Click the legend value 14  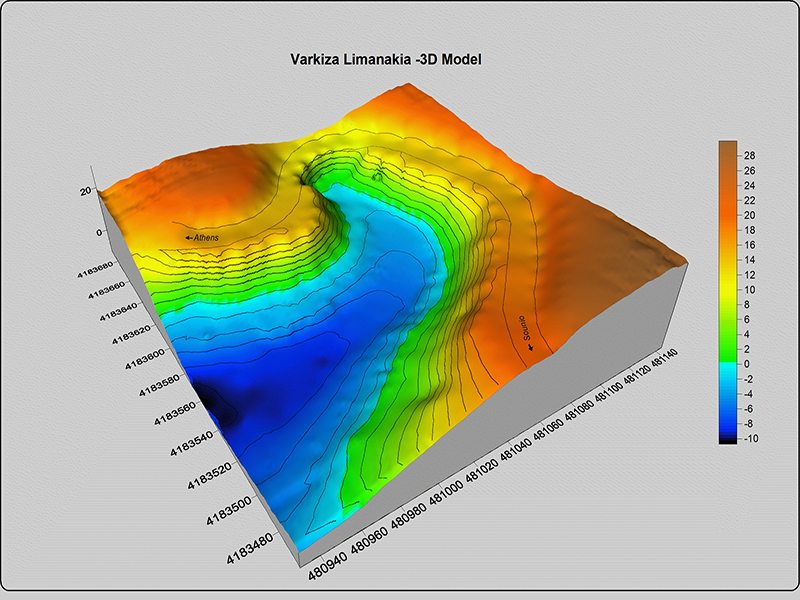(749, 260)
